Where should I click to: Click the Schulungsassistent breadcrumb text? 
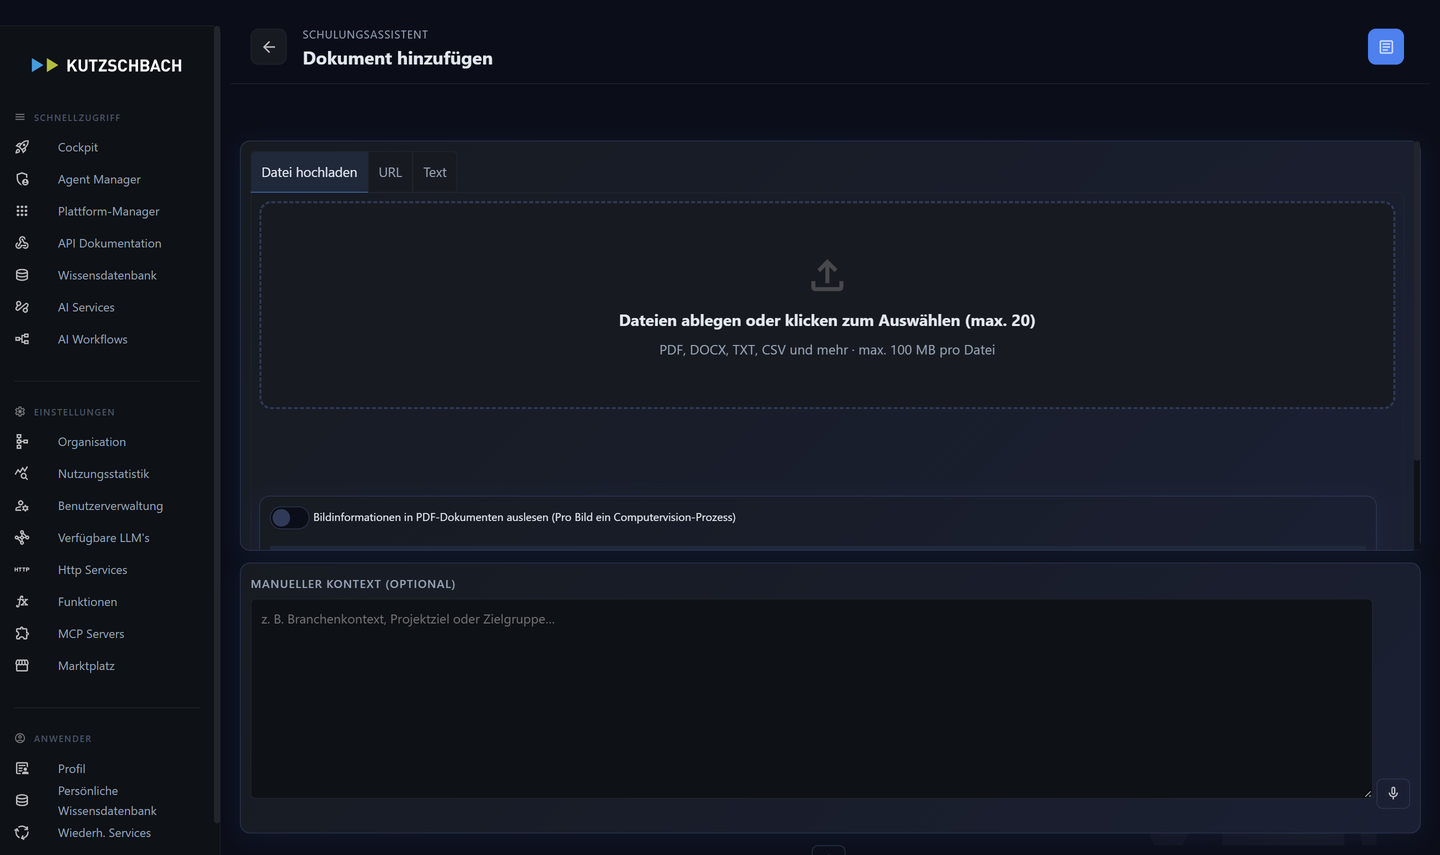(x=365, y=34)
